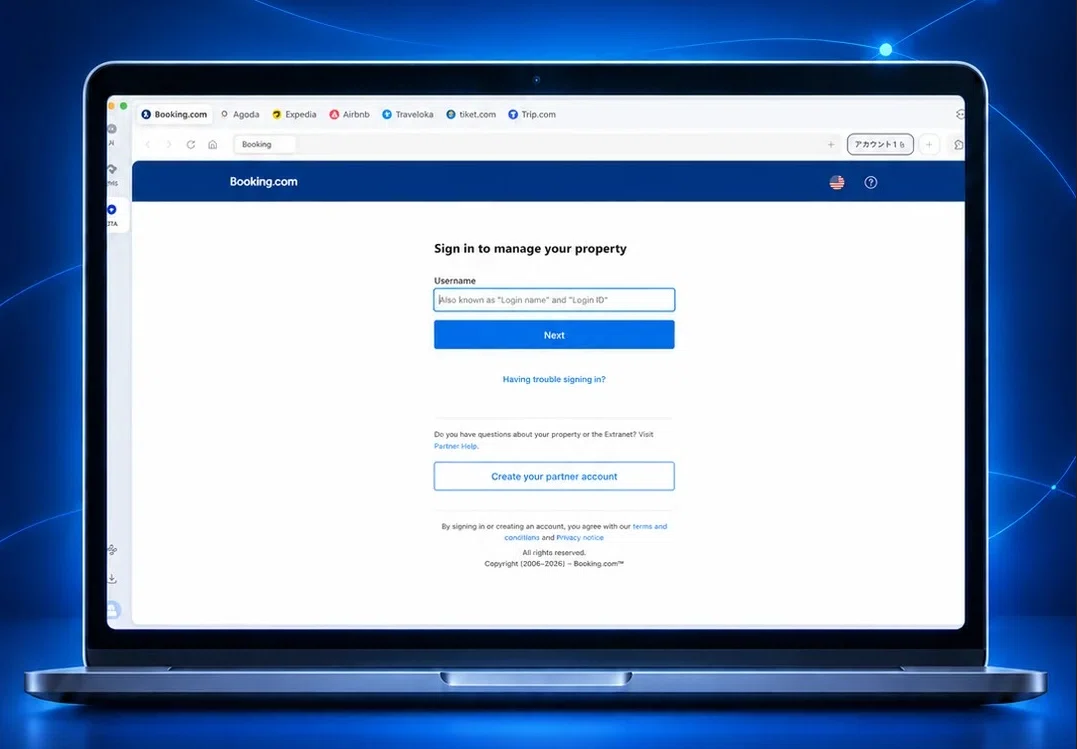Click the plus icon at the address bar's end
The height and width of the screenshot is (749, 1077).
(831, 144)
